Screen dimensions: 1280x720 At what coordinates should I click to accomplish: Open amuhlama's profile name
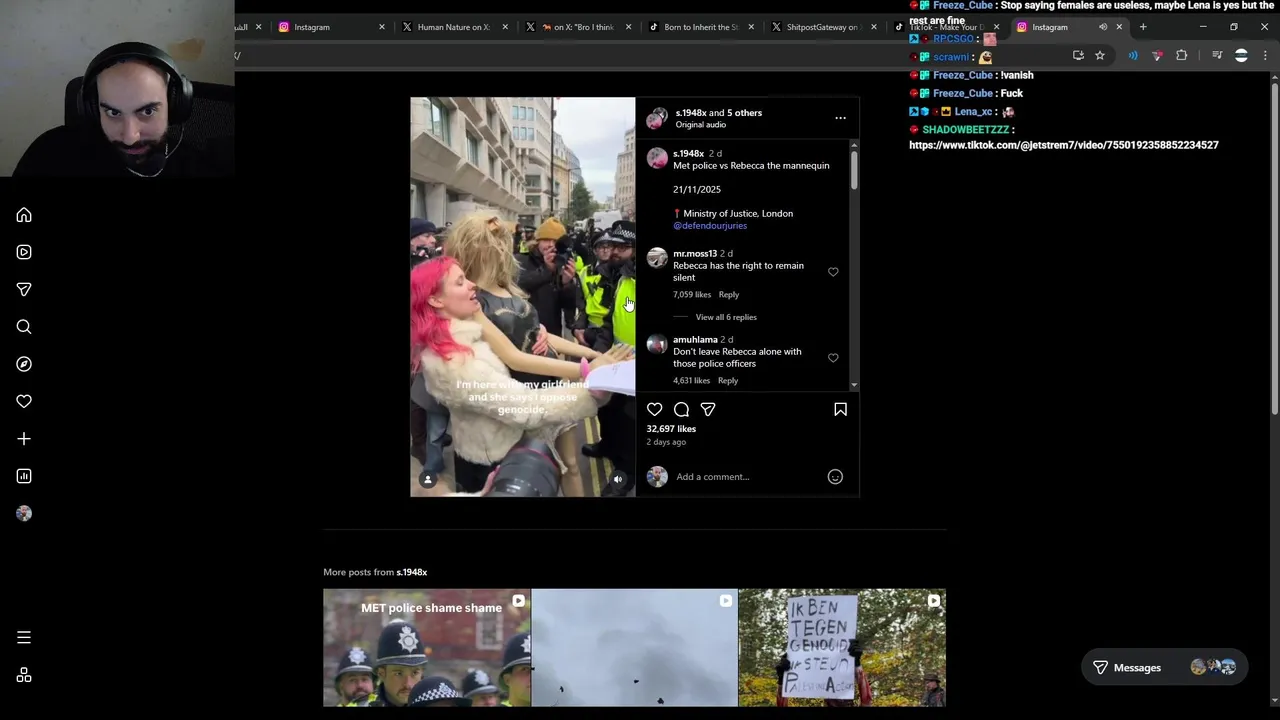(x=695, y=340)
